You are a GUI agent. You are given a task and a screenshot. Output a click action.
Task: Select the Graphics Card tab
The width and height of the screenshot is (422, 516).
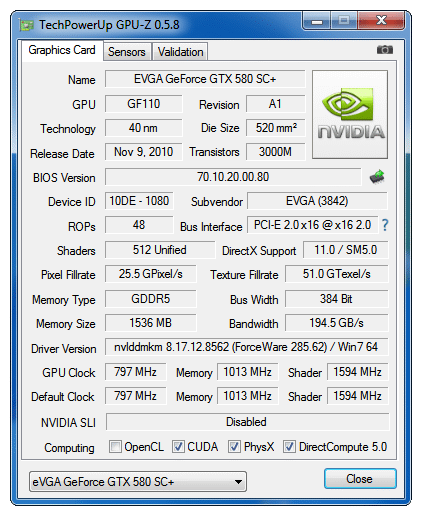tap(62, 50)
